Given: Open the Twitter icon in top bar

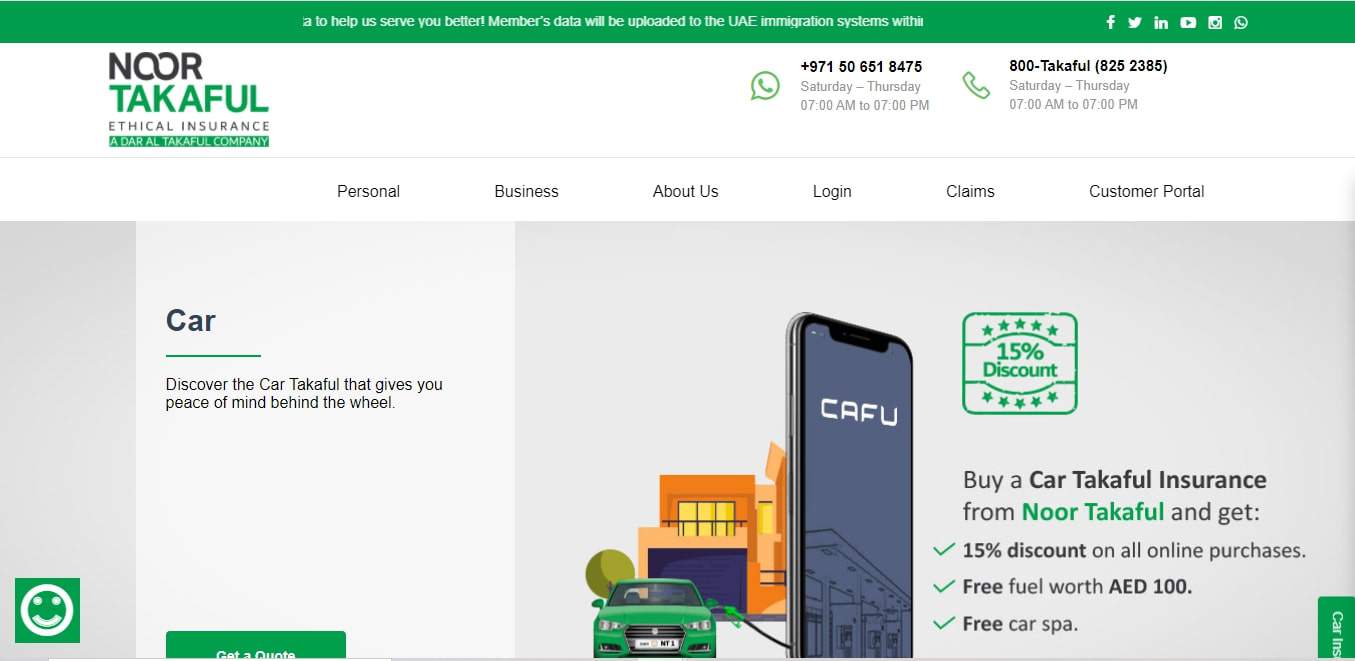Looking at the screenshot, I should tap(1135, 22).
